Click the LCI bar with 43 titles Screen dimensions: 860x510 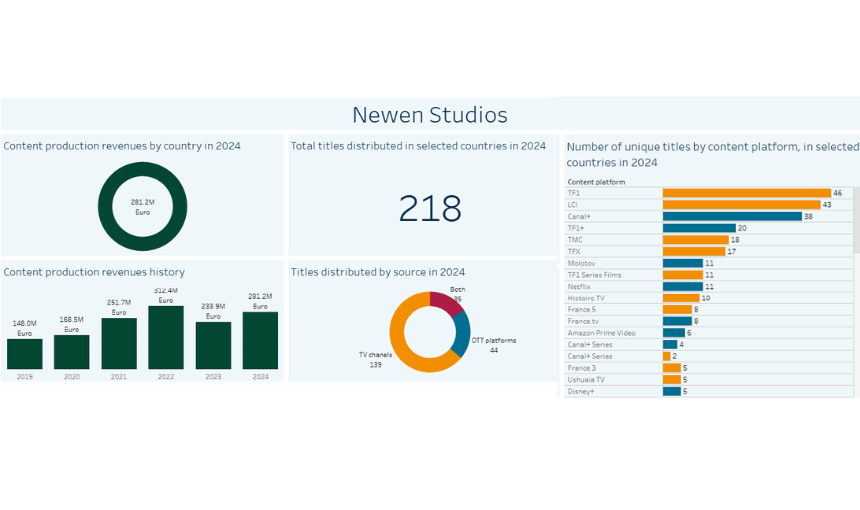click(742, 204)
